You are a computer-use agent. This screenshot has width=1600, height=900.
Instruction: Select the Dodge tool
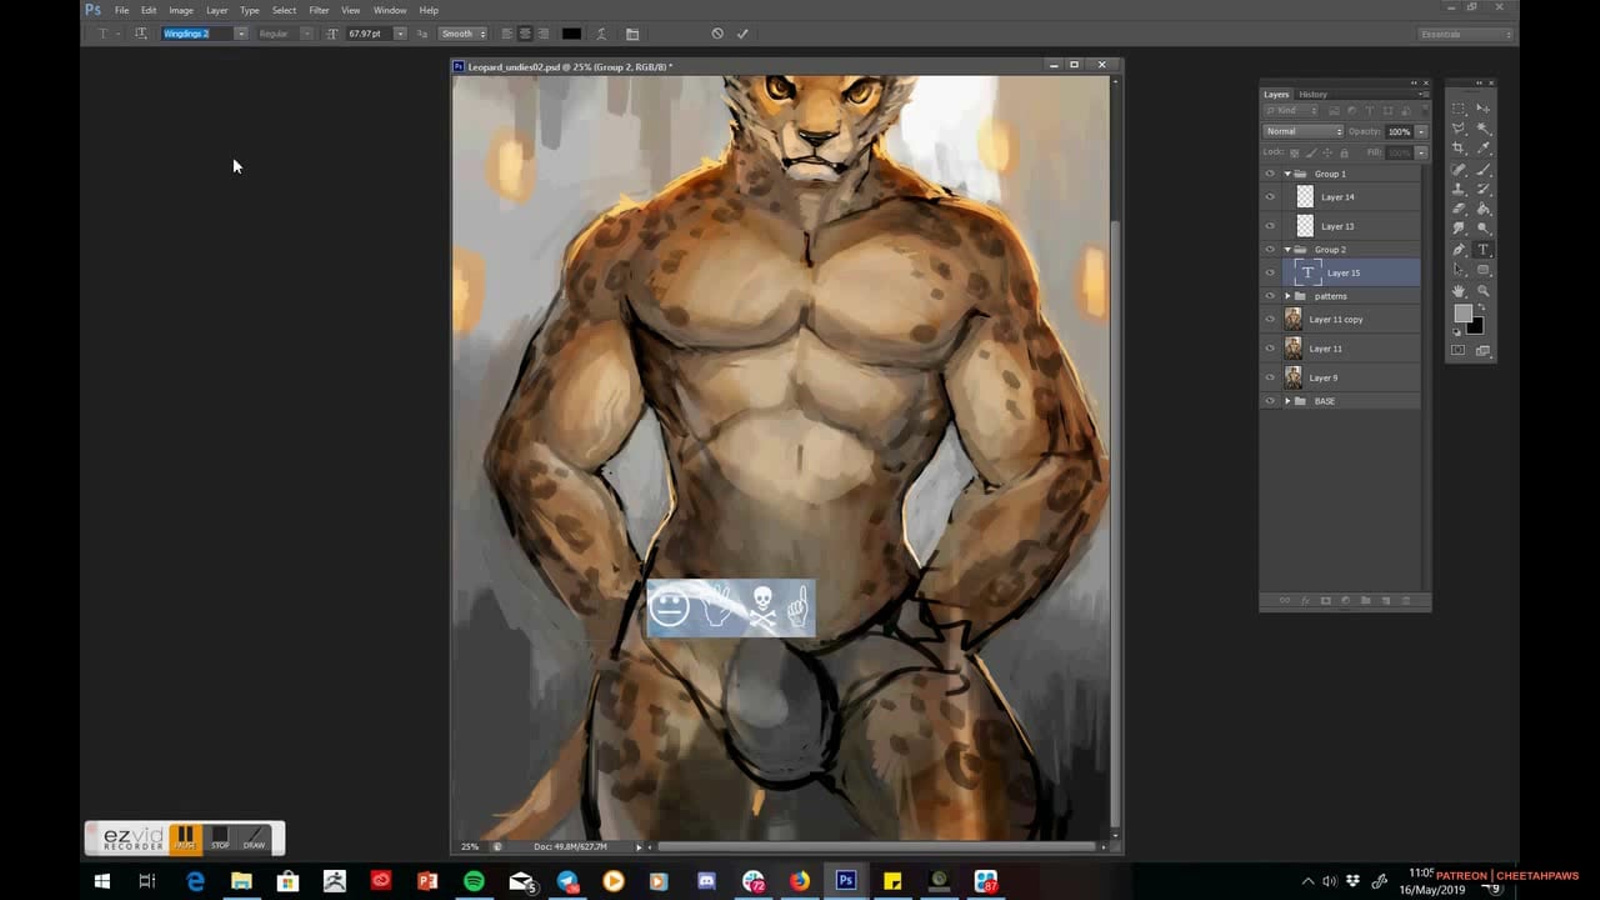1484,229
